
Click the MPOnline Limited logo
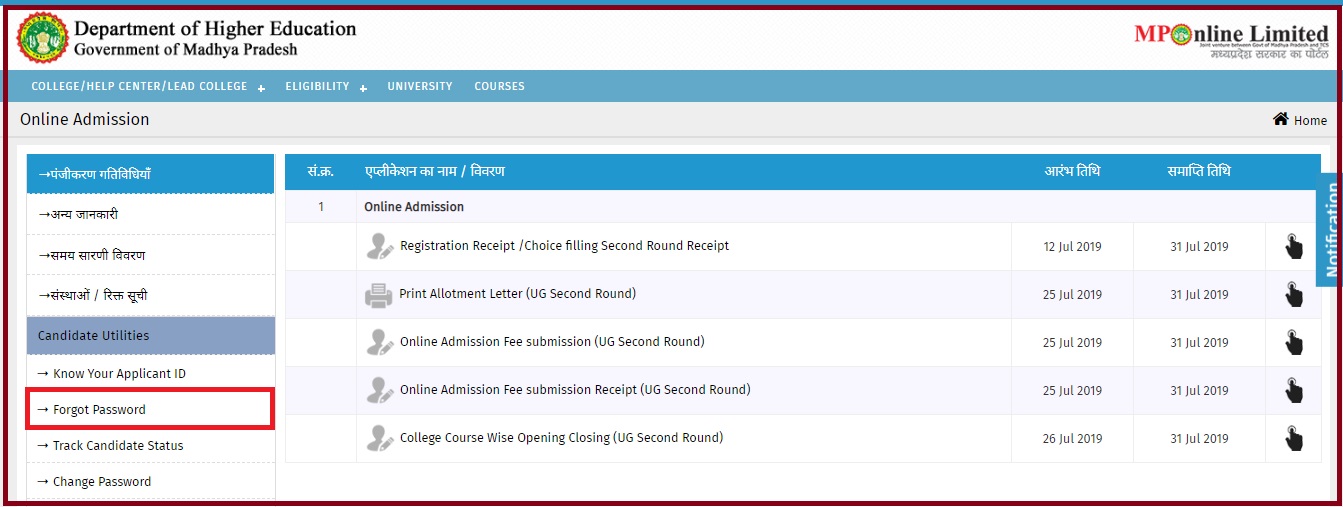1230,39
